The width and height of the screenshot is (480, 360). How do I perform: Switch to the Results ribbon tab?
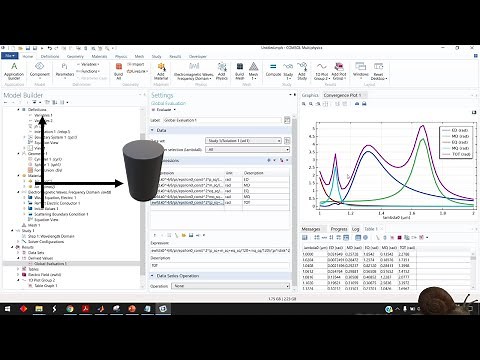175,56
